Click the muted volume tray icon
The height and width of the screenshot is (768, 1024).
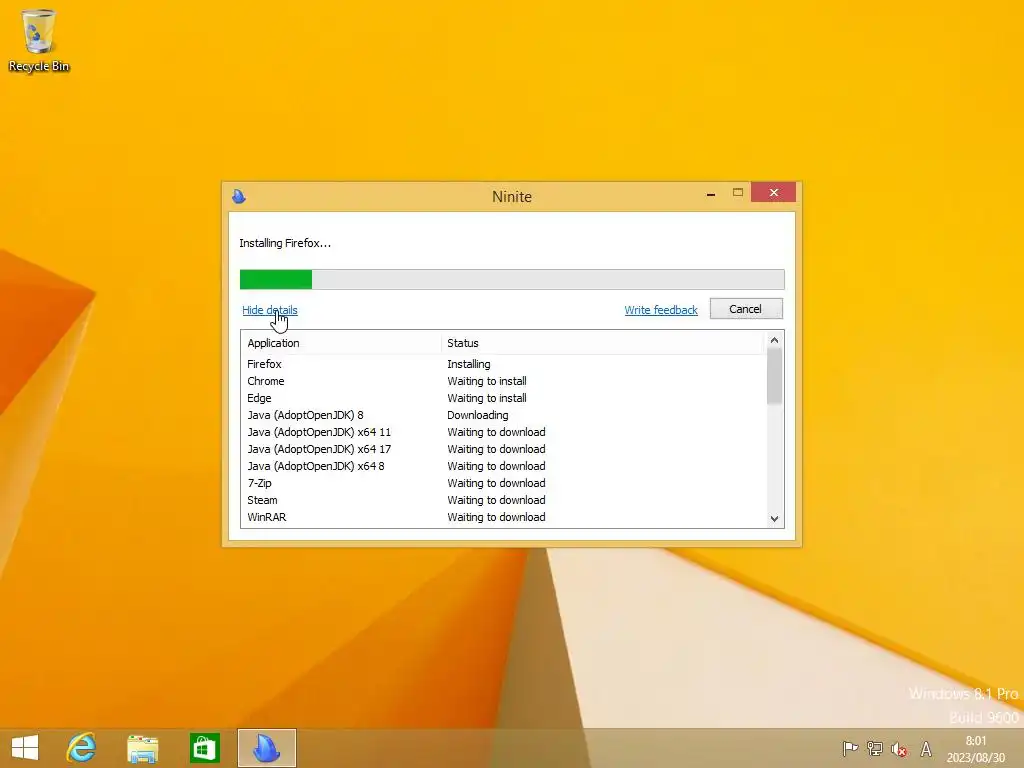point(899,749)
